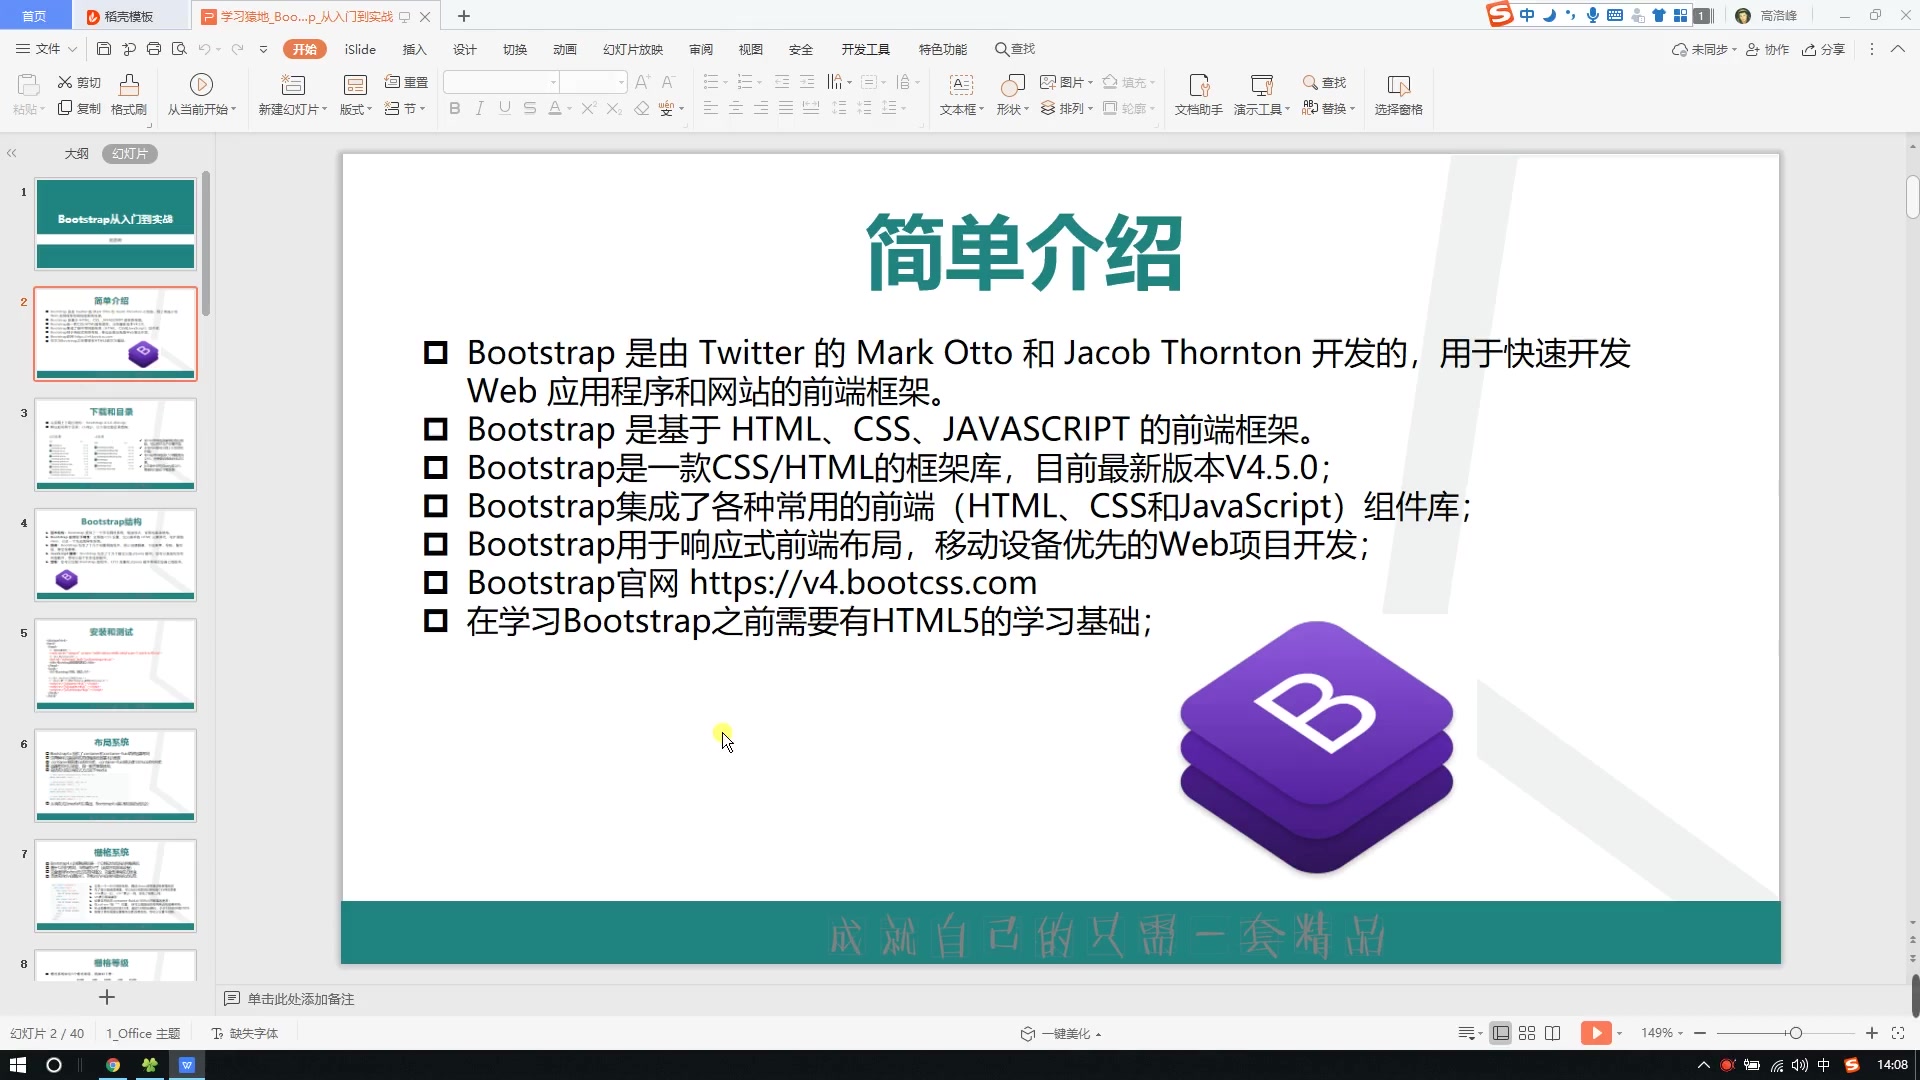The image size is (1920, 1080).
Task: Align text center icon
Action: pyautogui.click(x=736, y=108)
